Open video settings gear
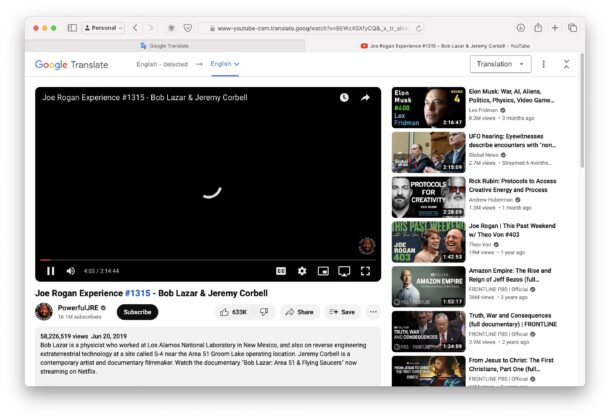 [x=302, y=271]
